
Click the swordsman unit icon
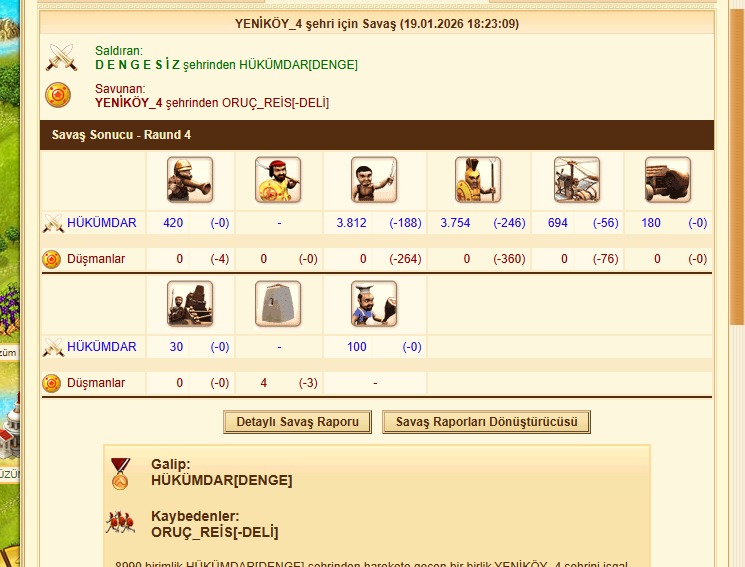tap(374, 180)
